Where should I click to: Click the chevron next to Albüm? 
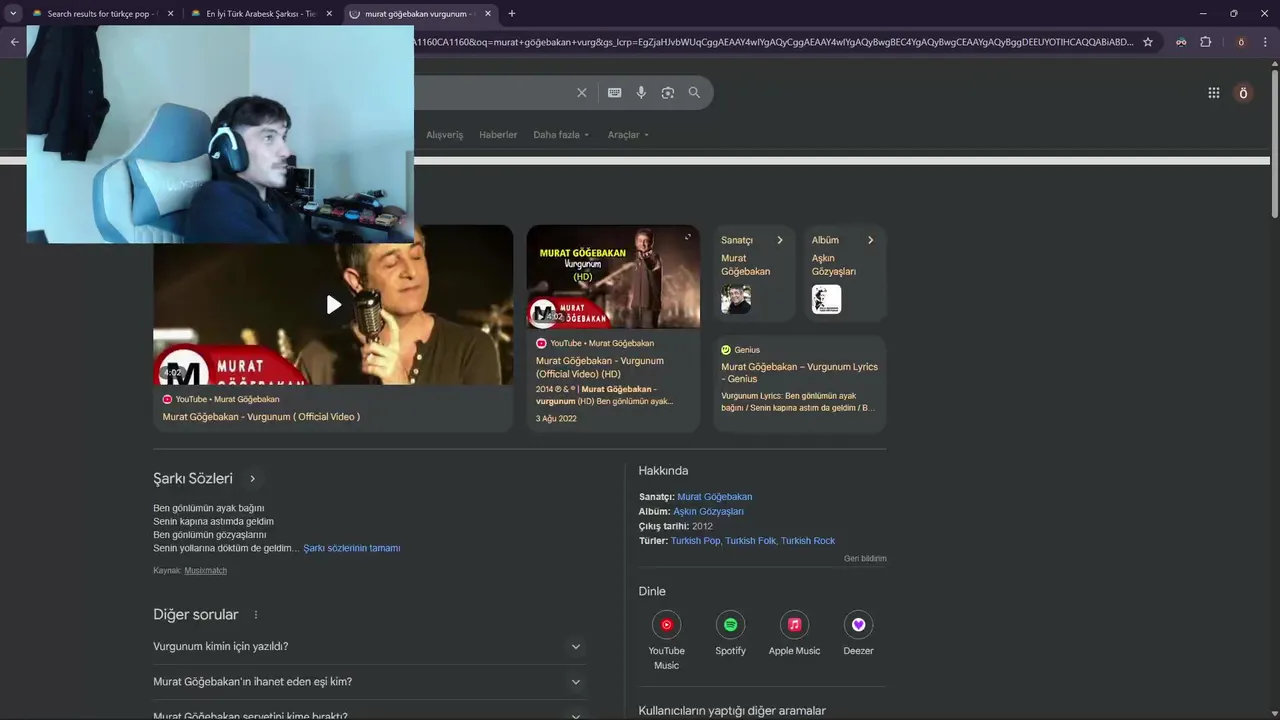point(870,240)
